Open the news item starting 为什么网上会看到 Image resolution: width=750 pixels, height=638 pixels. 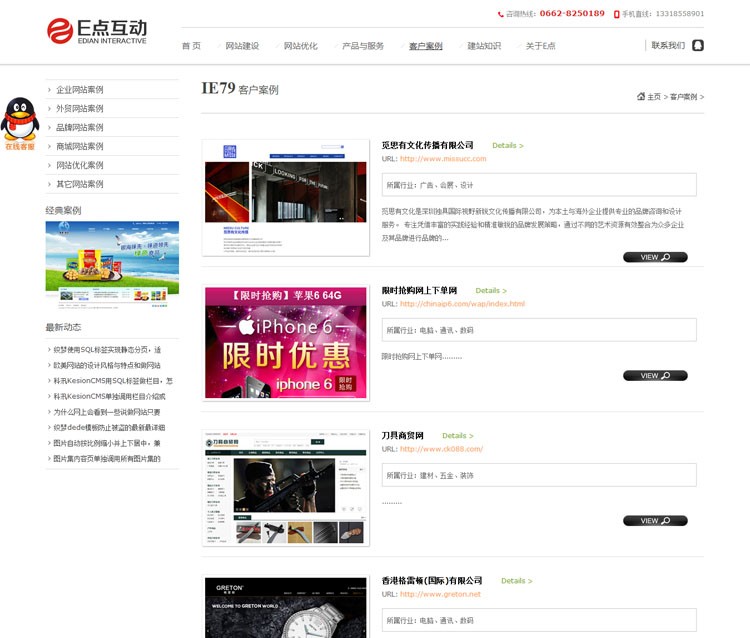tap(107, 412)
